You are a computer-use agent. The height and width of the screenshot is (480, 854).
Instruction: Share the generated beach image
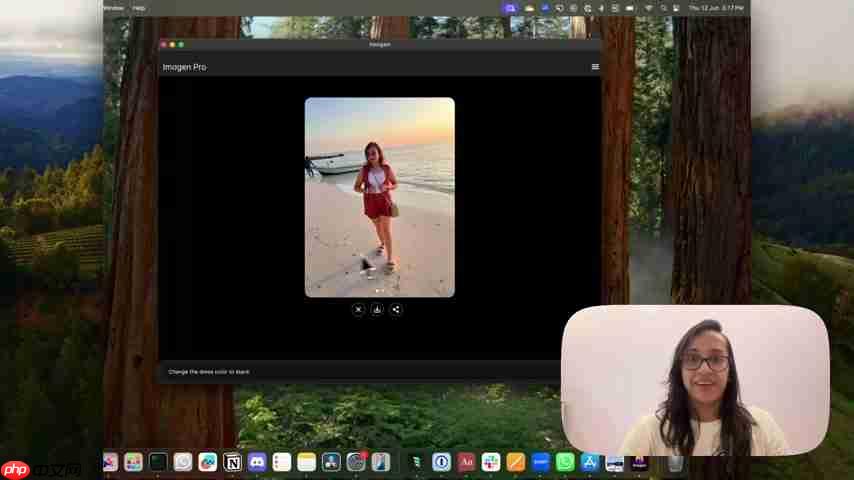[396, 309]
